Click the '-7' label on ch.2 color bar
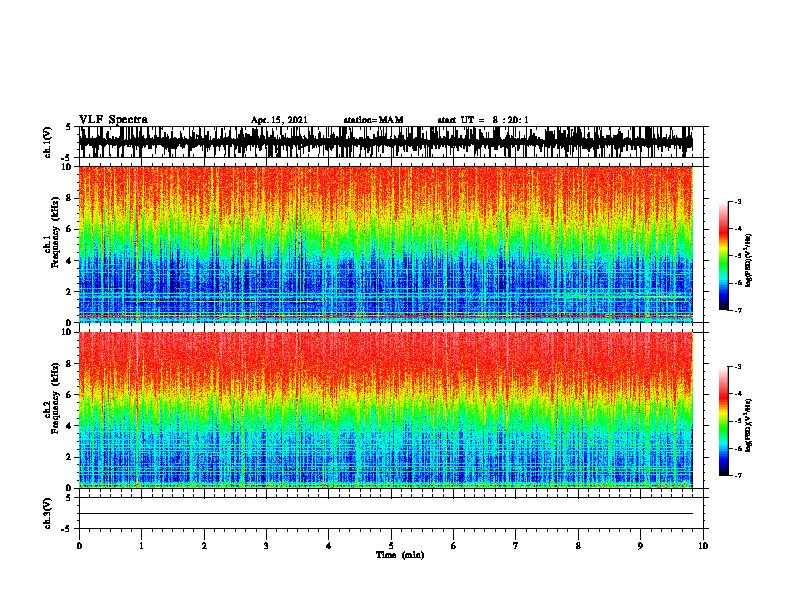792x612 pixels. click(x=737, y=475)
